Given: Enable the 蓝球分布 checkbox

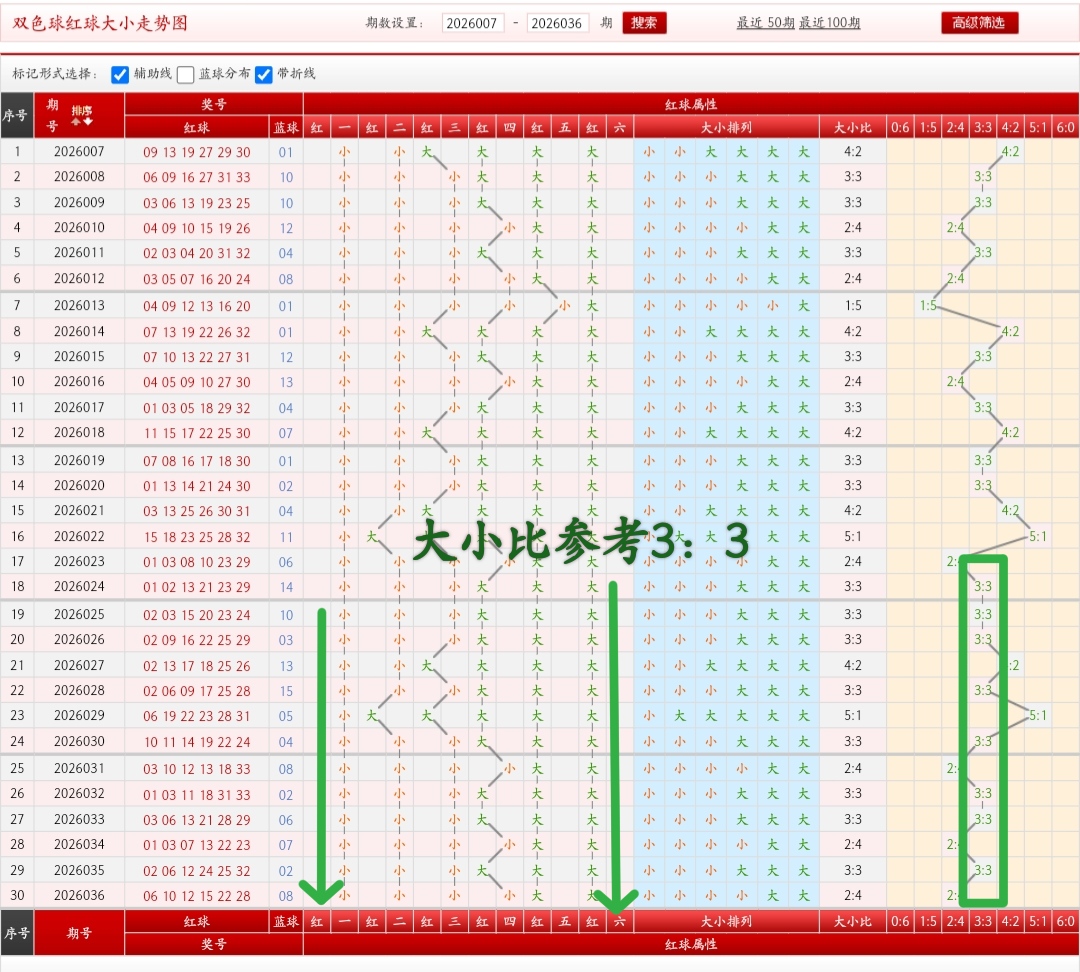Looking at the screenshot, I should 186,74.
